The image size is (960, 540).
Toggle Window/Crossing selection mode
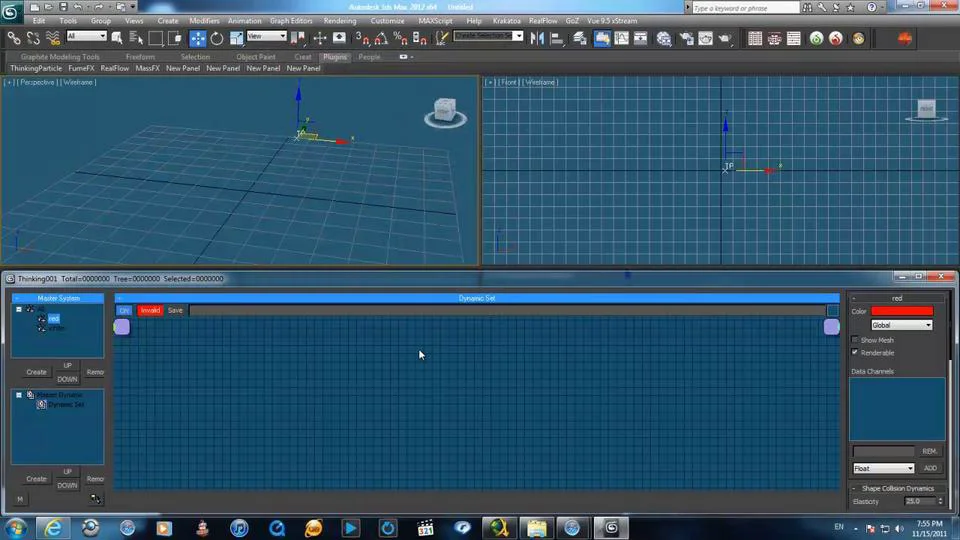tap(175, 39)
